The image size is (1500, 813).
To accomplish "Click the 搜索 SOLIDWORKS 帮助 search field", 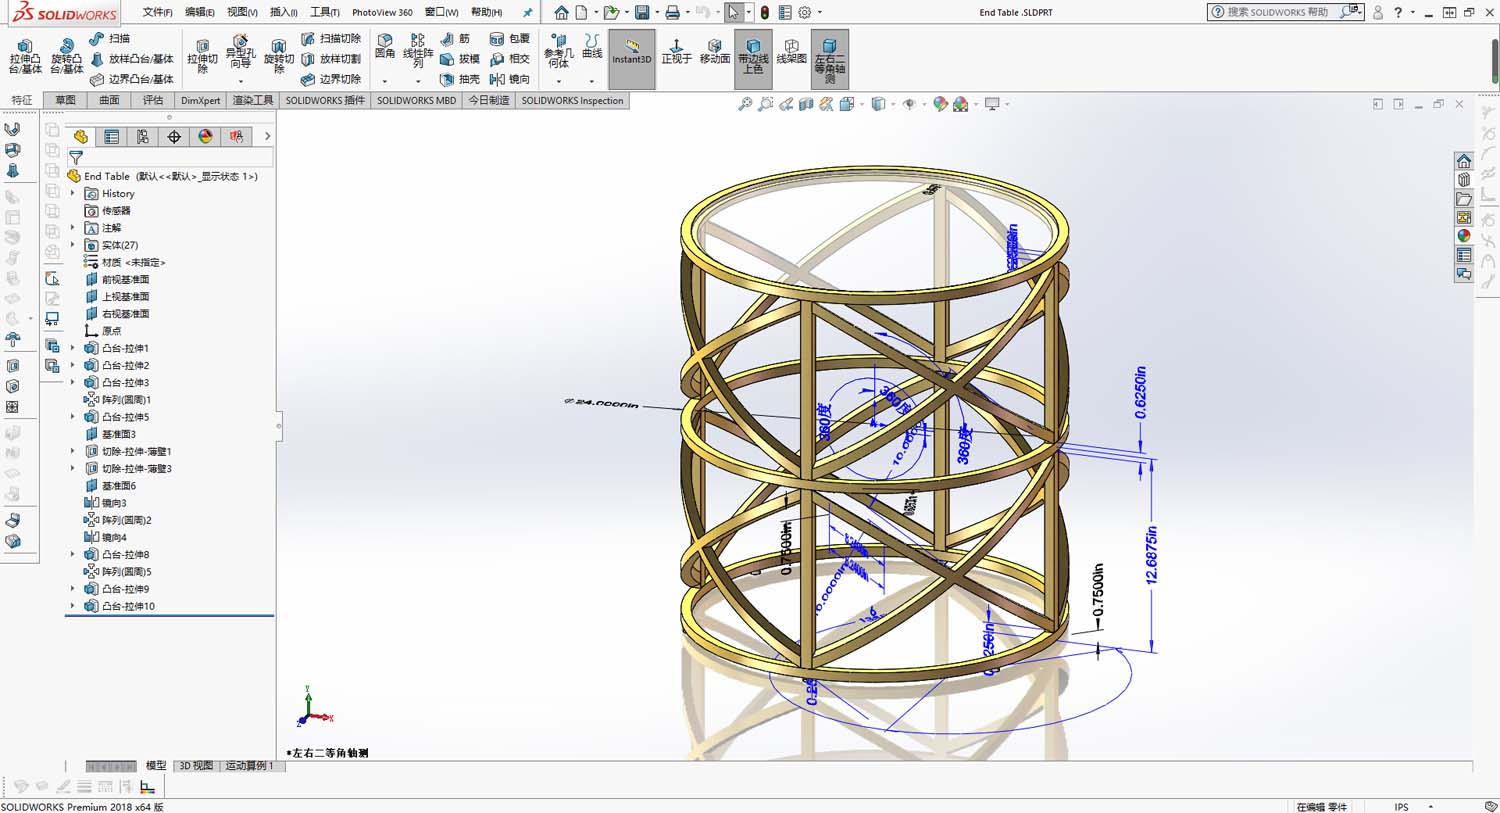I will [1277, 12].
